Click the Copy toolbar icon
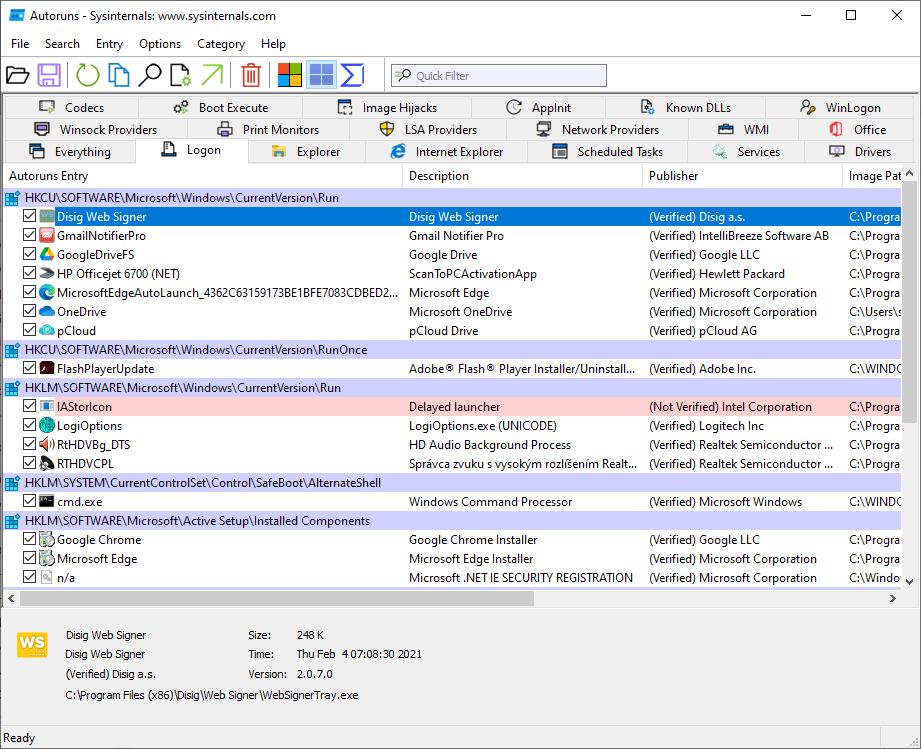Viewport: 921px width, 749px height. click(119, 75)
